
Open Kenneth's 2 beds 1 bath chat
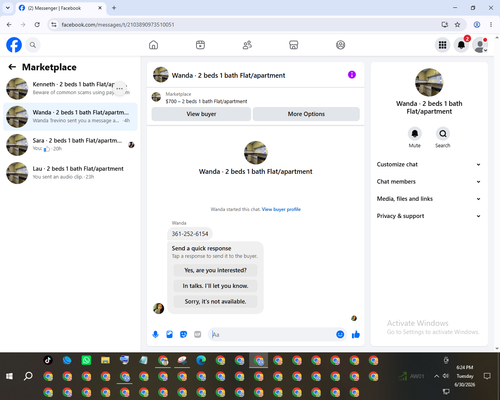pyautogui.click(x=70, y=89)
